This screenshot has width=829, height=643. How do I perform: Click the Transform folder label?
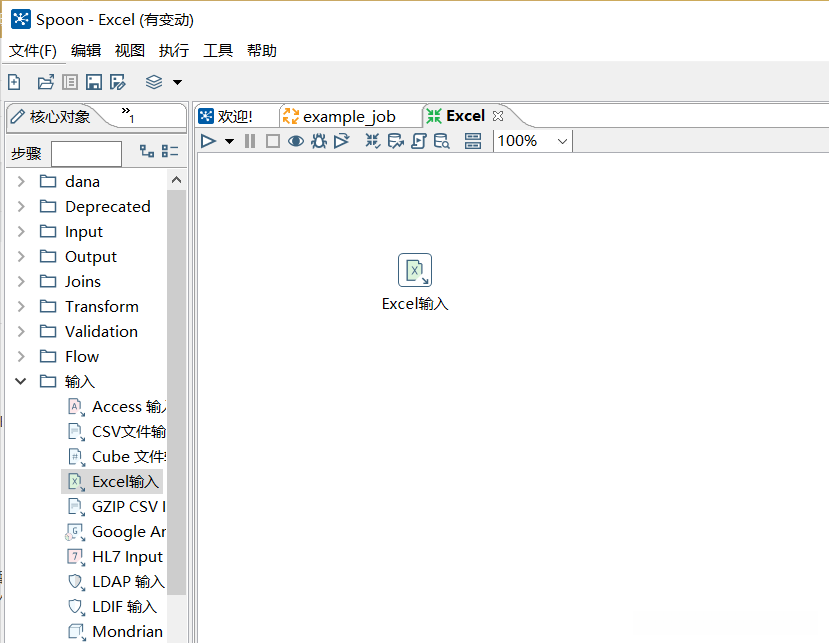click(x=102, y=307)
